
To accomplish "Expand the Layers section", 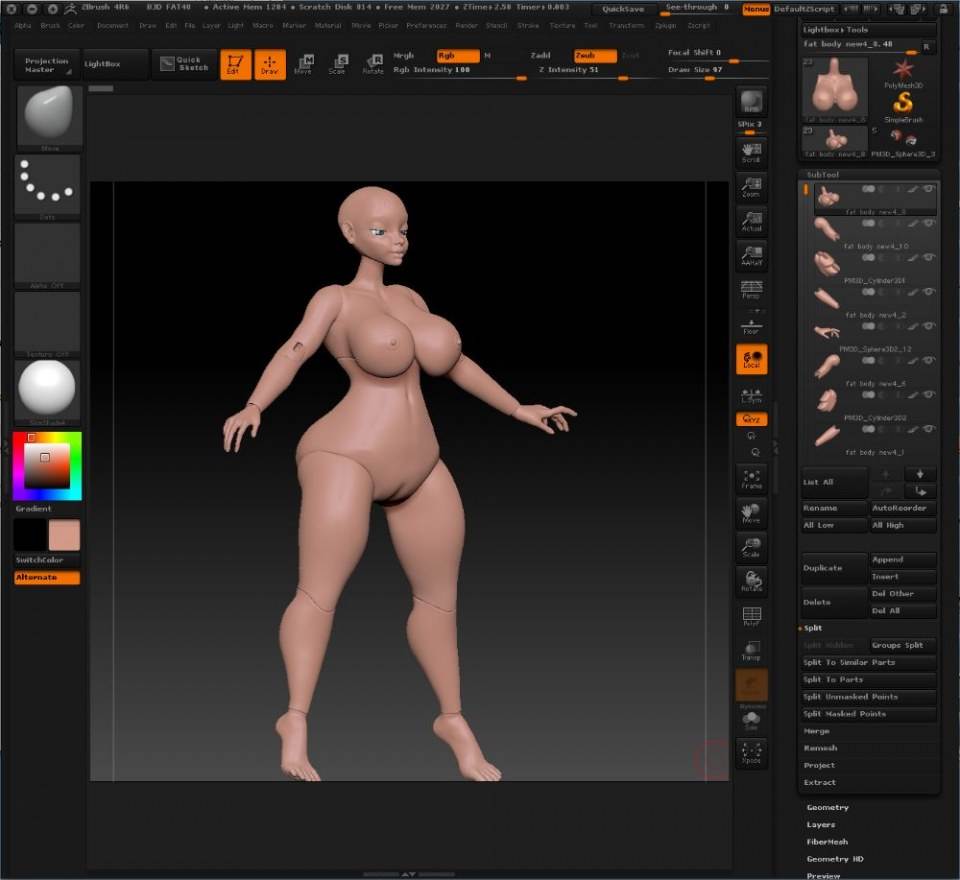I will click(820, 825).
